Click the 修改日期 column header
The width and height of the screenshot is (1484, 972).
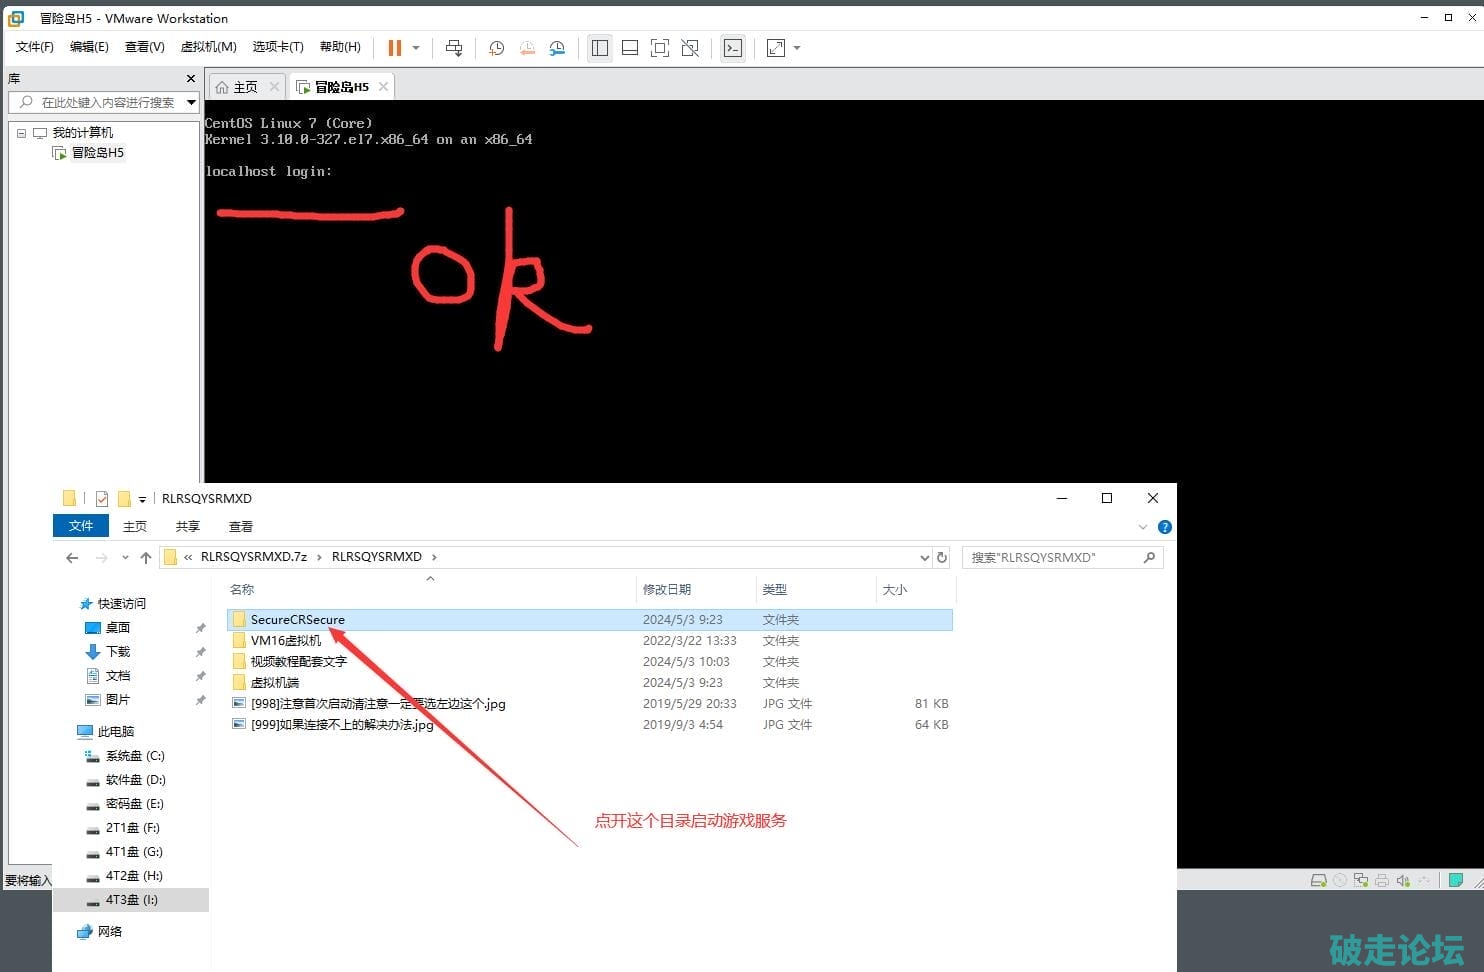(x=667, y=590)
